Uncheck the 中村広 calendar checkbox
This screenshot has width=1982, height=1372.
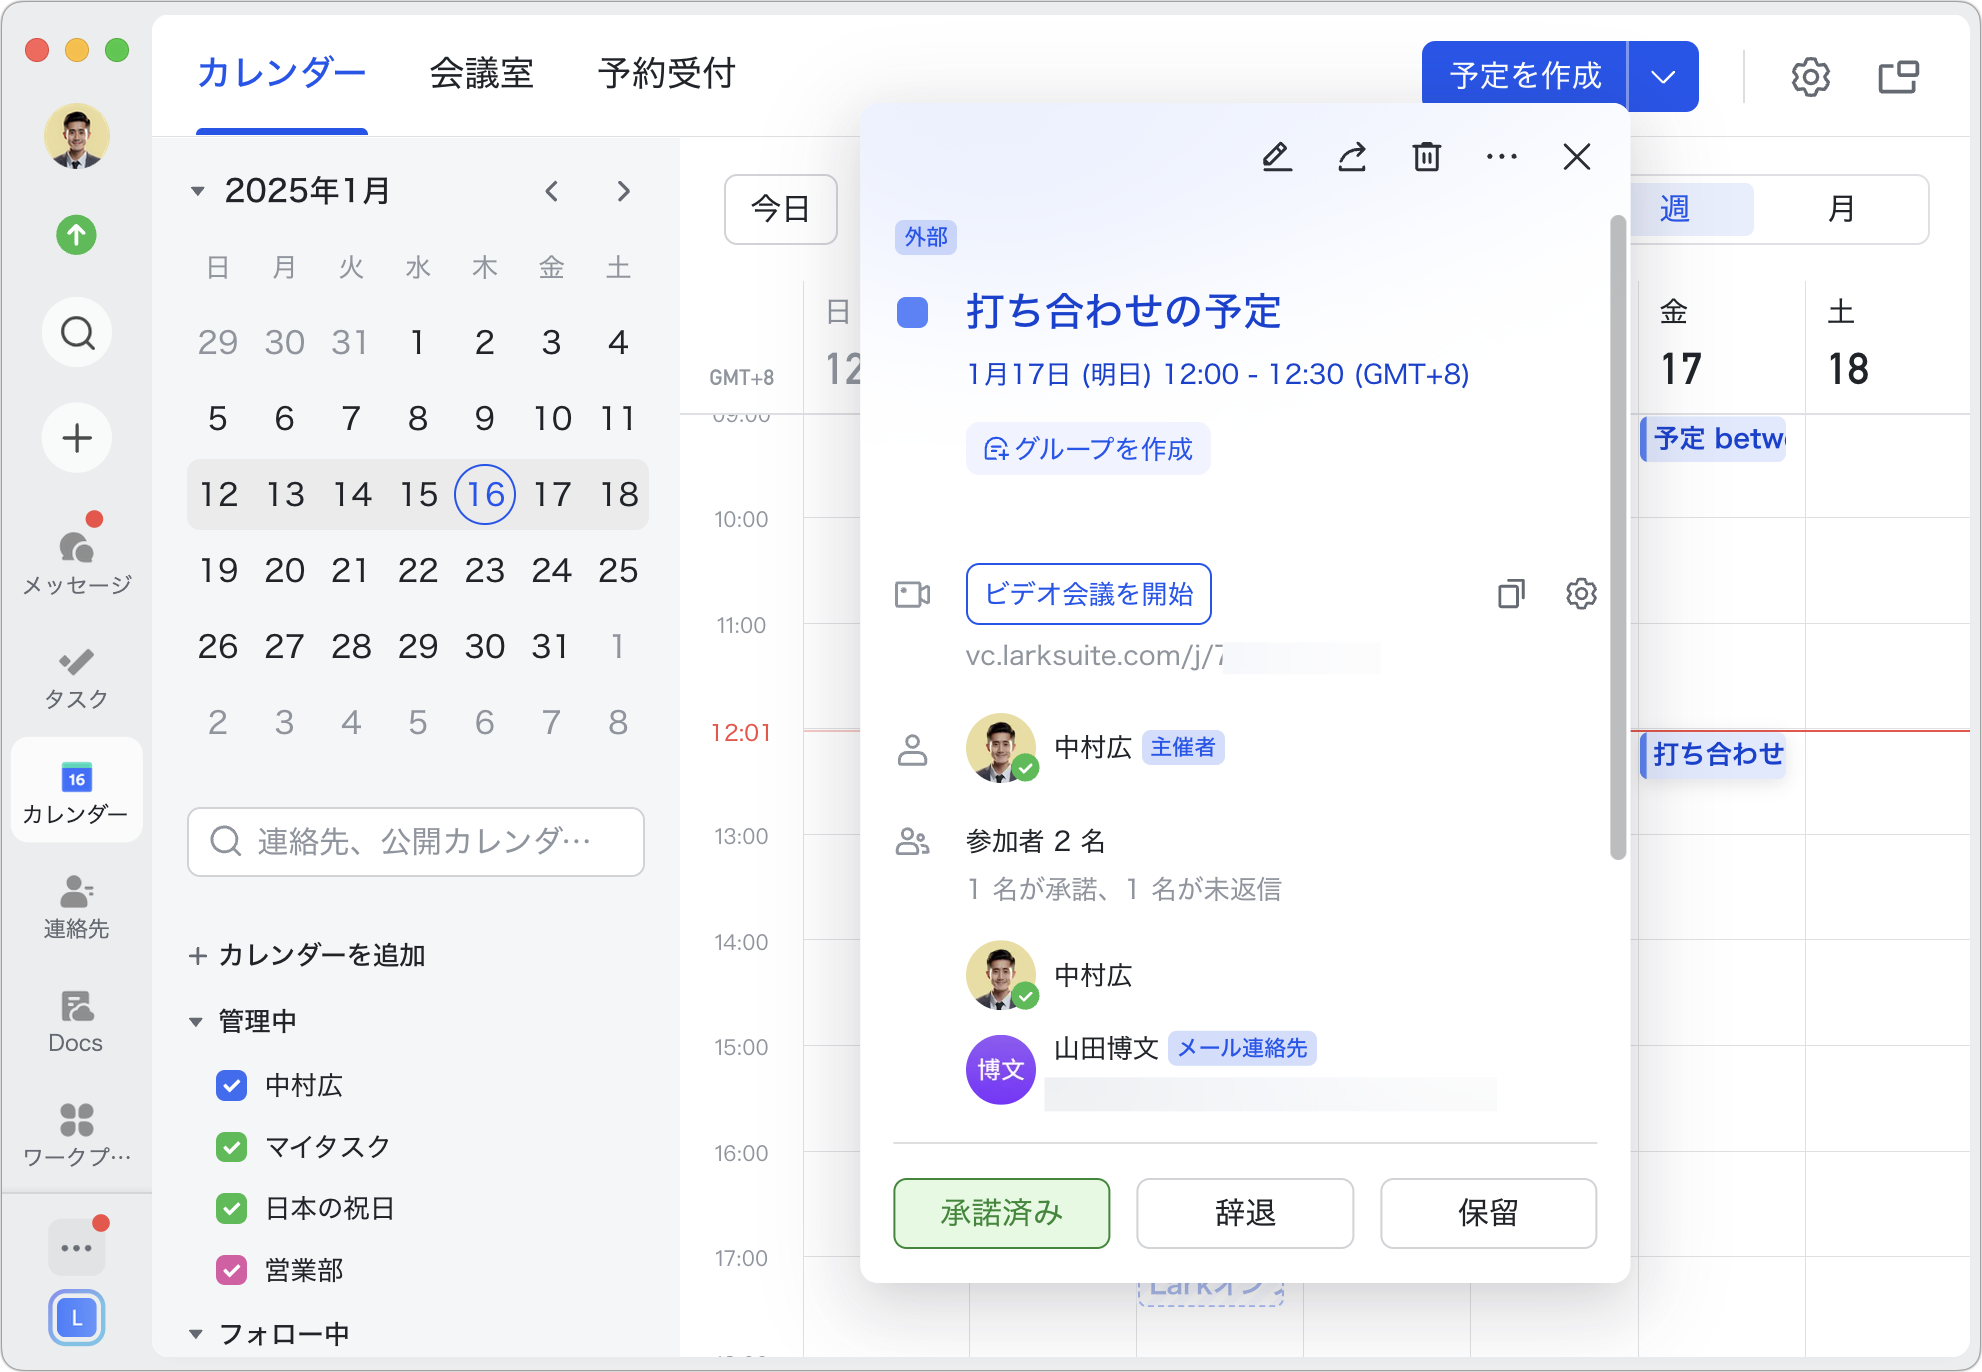coord(232,1085)
